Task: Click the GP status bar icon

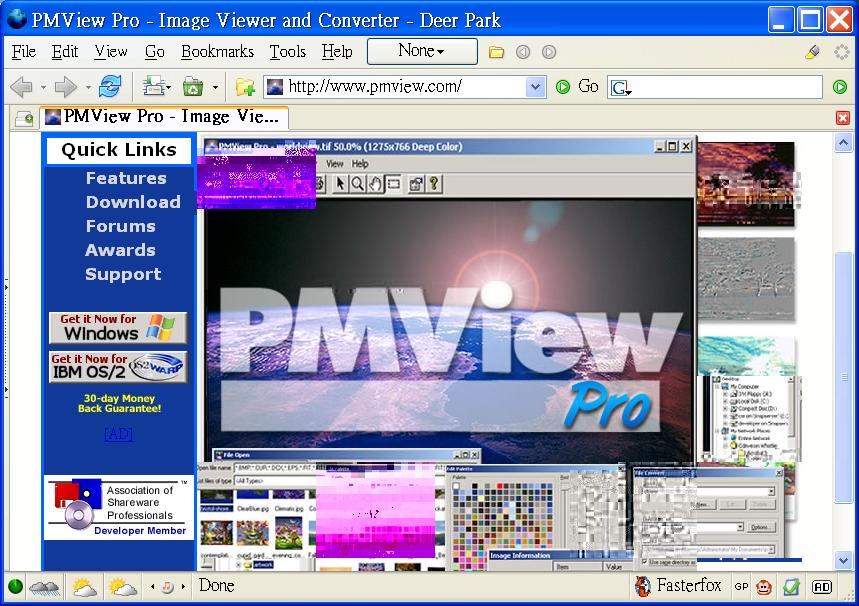Action: pyautogui.click(x=741, y=587)
